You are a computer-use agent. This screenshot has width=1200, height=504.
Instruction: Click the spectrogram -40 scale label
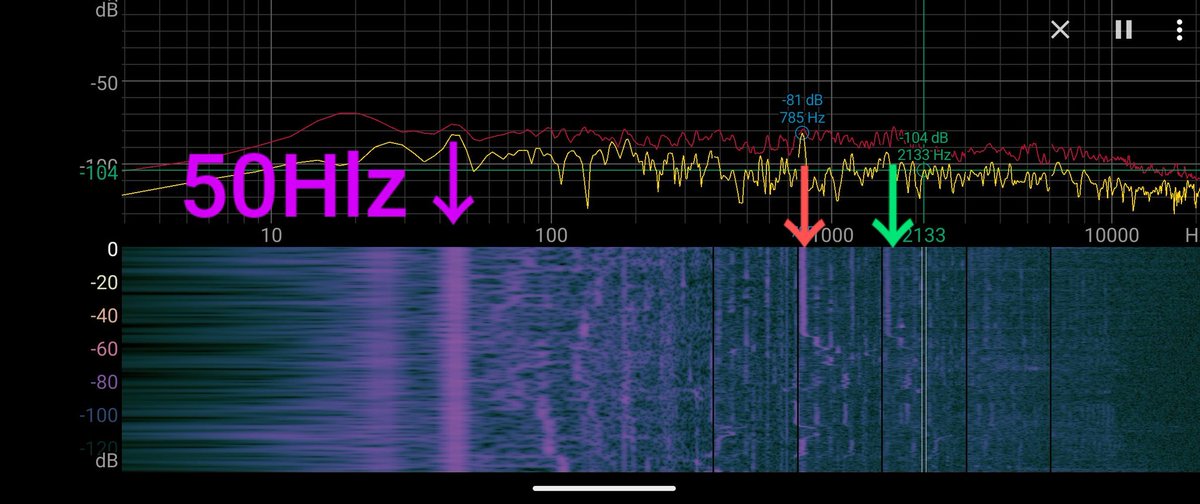tap(103, 316)
